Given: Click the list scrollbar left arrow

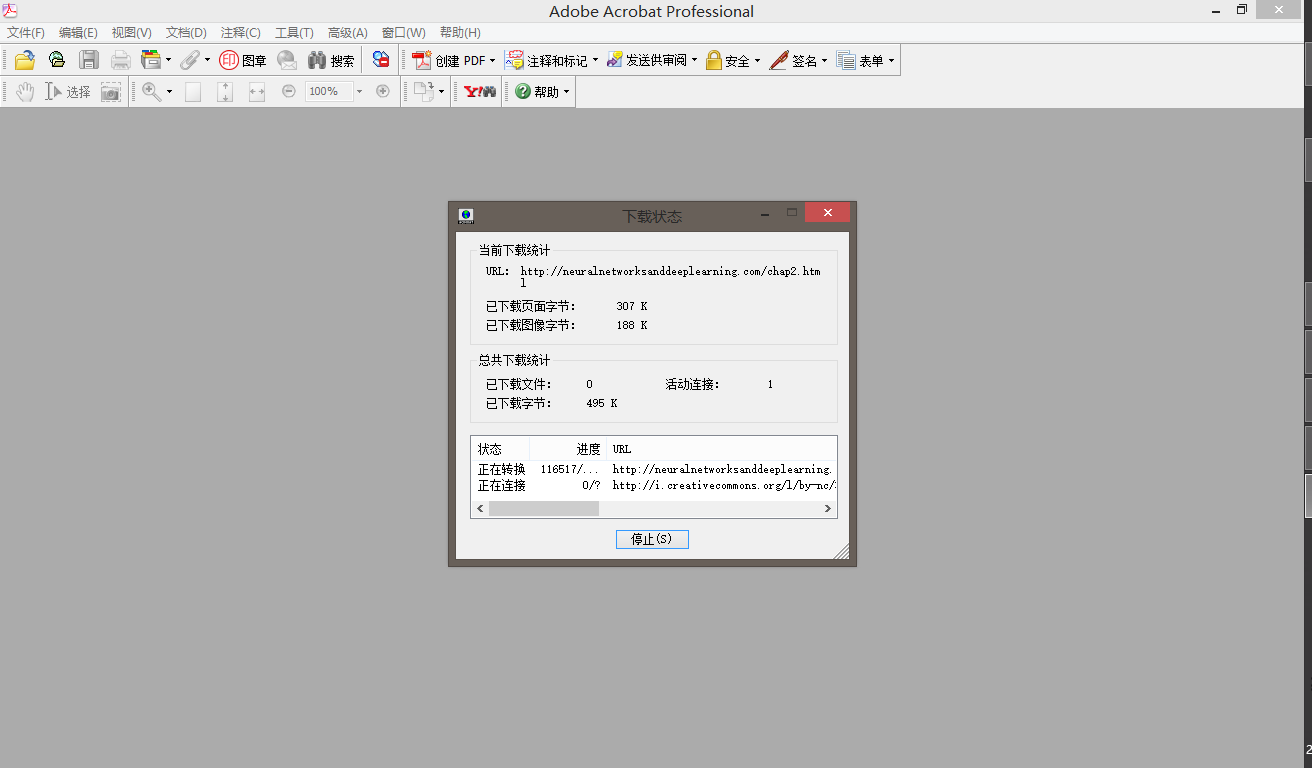Looking at the screenshot, I should point(480,508).
